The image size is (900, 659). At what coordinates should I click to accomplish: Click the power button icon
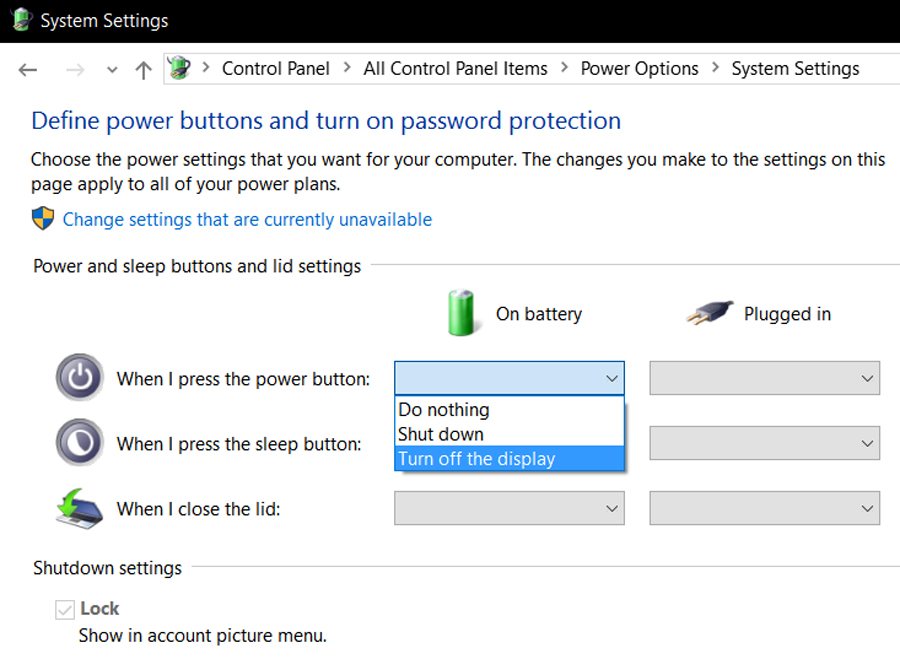tap(80, 378)
